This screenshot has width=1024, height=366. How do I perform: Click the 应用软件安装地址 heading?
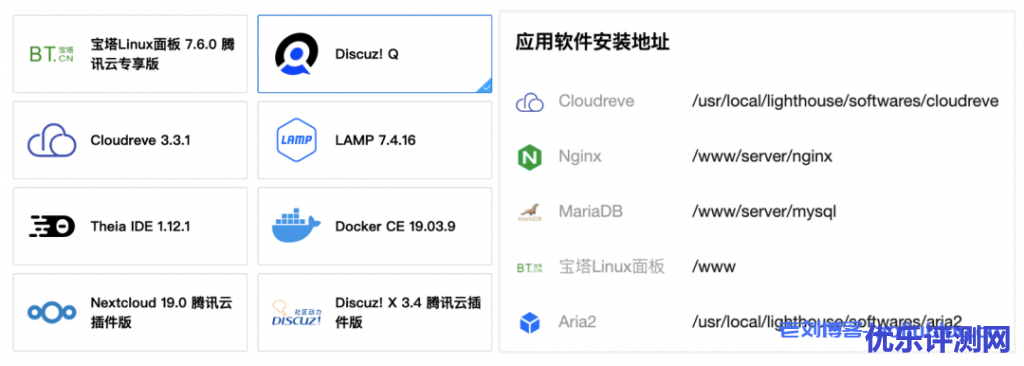click(x=592, y=42)
